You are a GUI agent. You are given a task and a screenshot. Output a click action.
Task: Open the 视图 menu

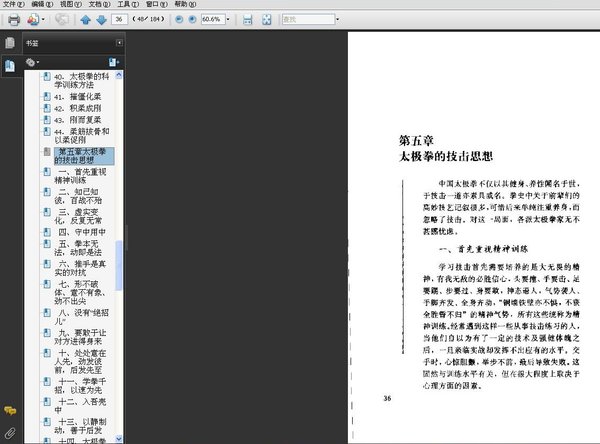[x=71, y=4]
